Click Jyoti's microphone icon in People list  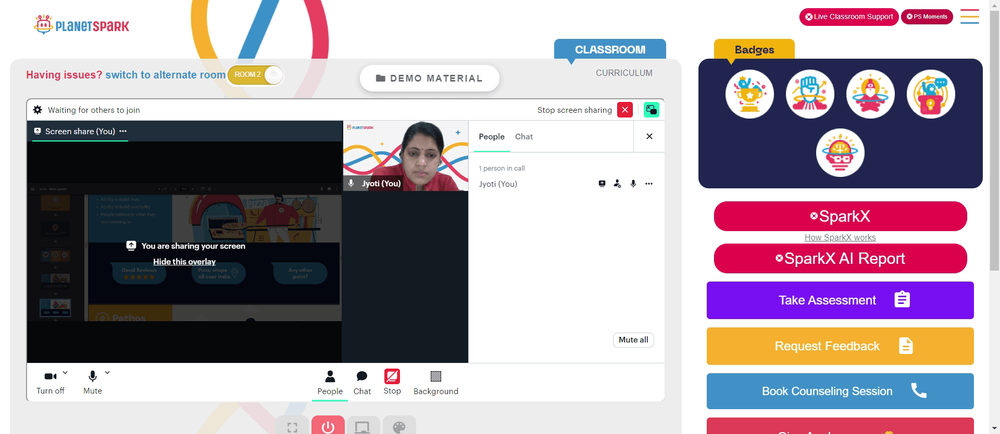[633, 184]
